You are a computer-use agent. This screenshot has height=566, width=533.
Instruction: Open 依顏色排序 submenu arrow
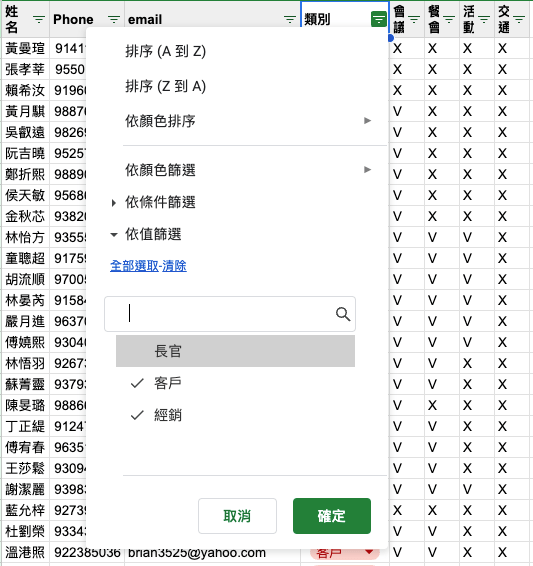pos(367,121)
